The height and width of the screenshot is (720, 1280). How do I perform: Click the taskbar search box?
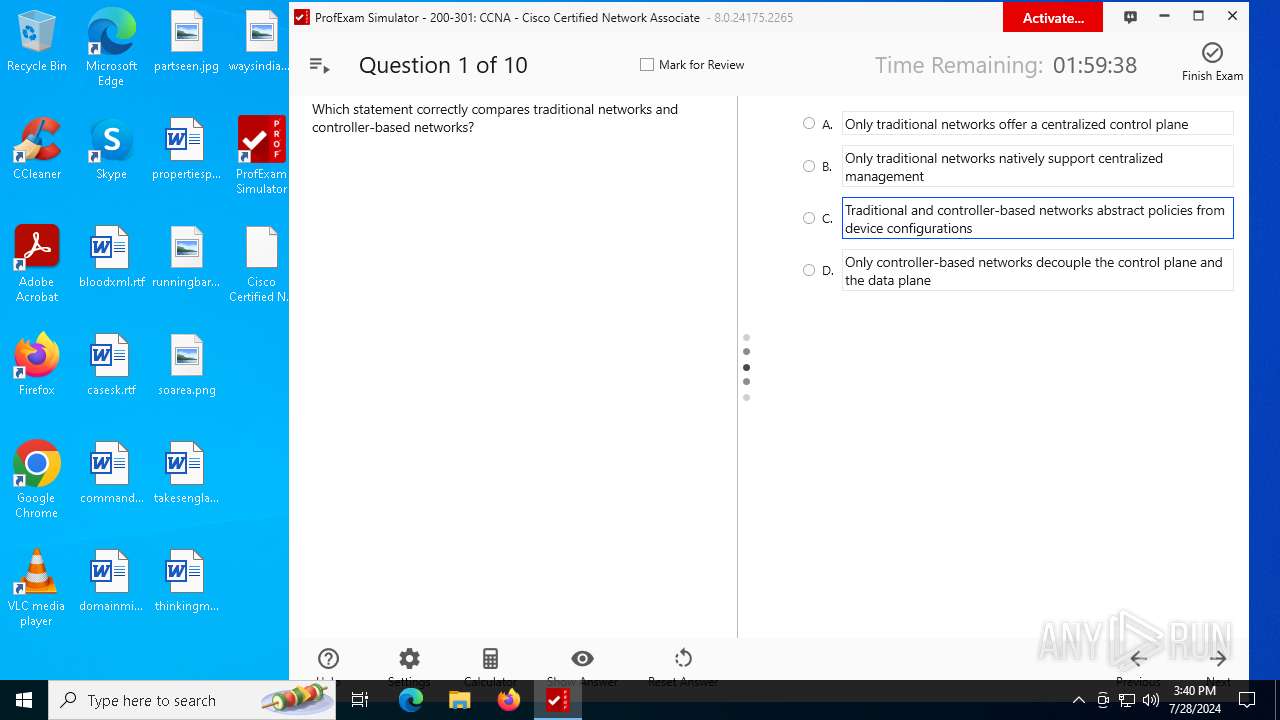(x=192, y=700)
